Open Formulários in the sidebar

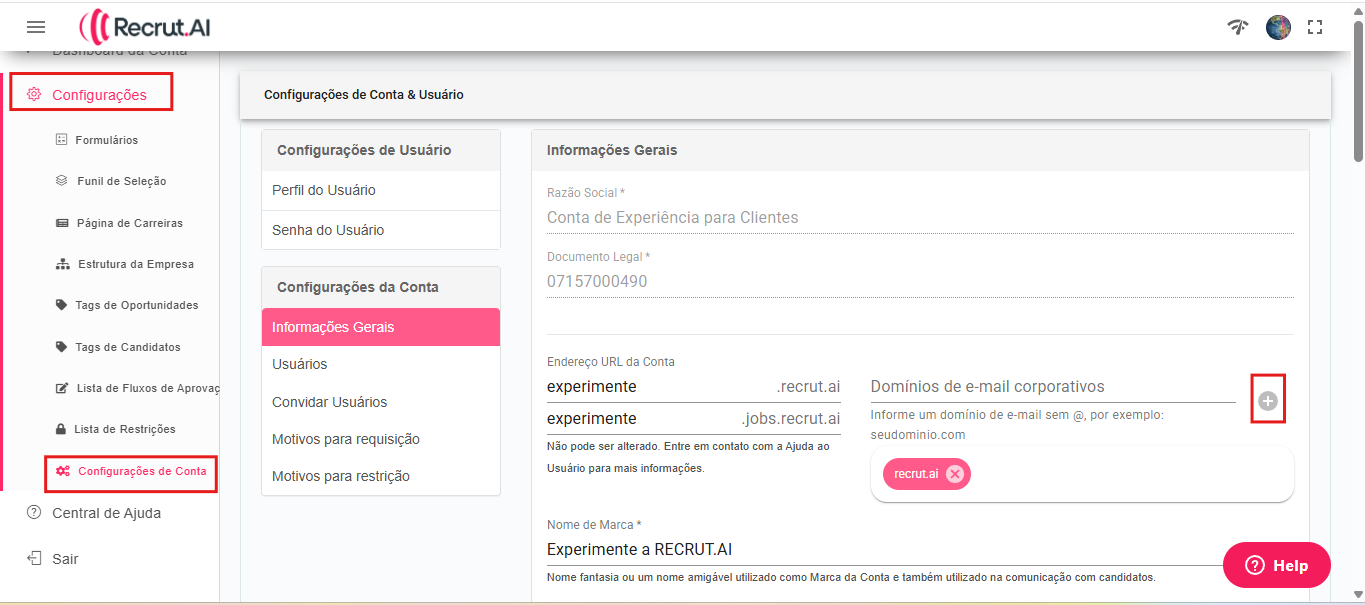pos(106,140)
